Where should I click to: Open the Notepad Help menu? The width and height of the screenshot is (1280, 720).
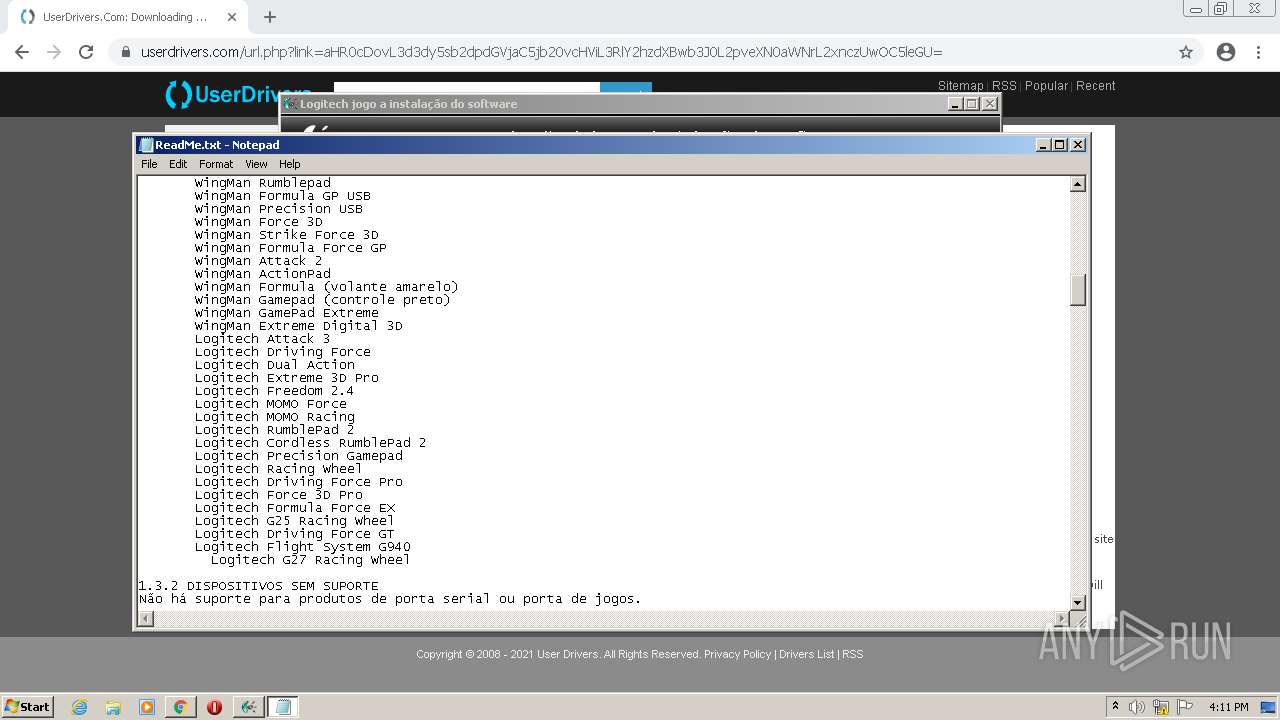(x=290, y=164)
